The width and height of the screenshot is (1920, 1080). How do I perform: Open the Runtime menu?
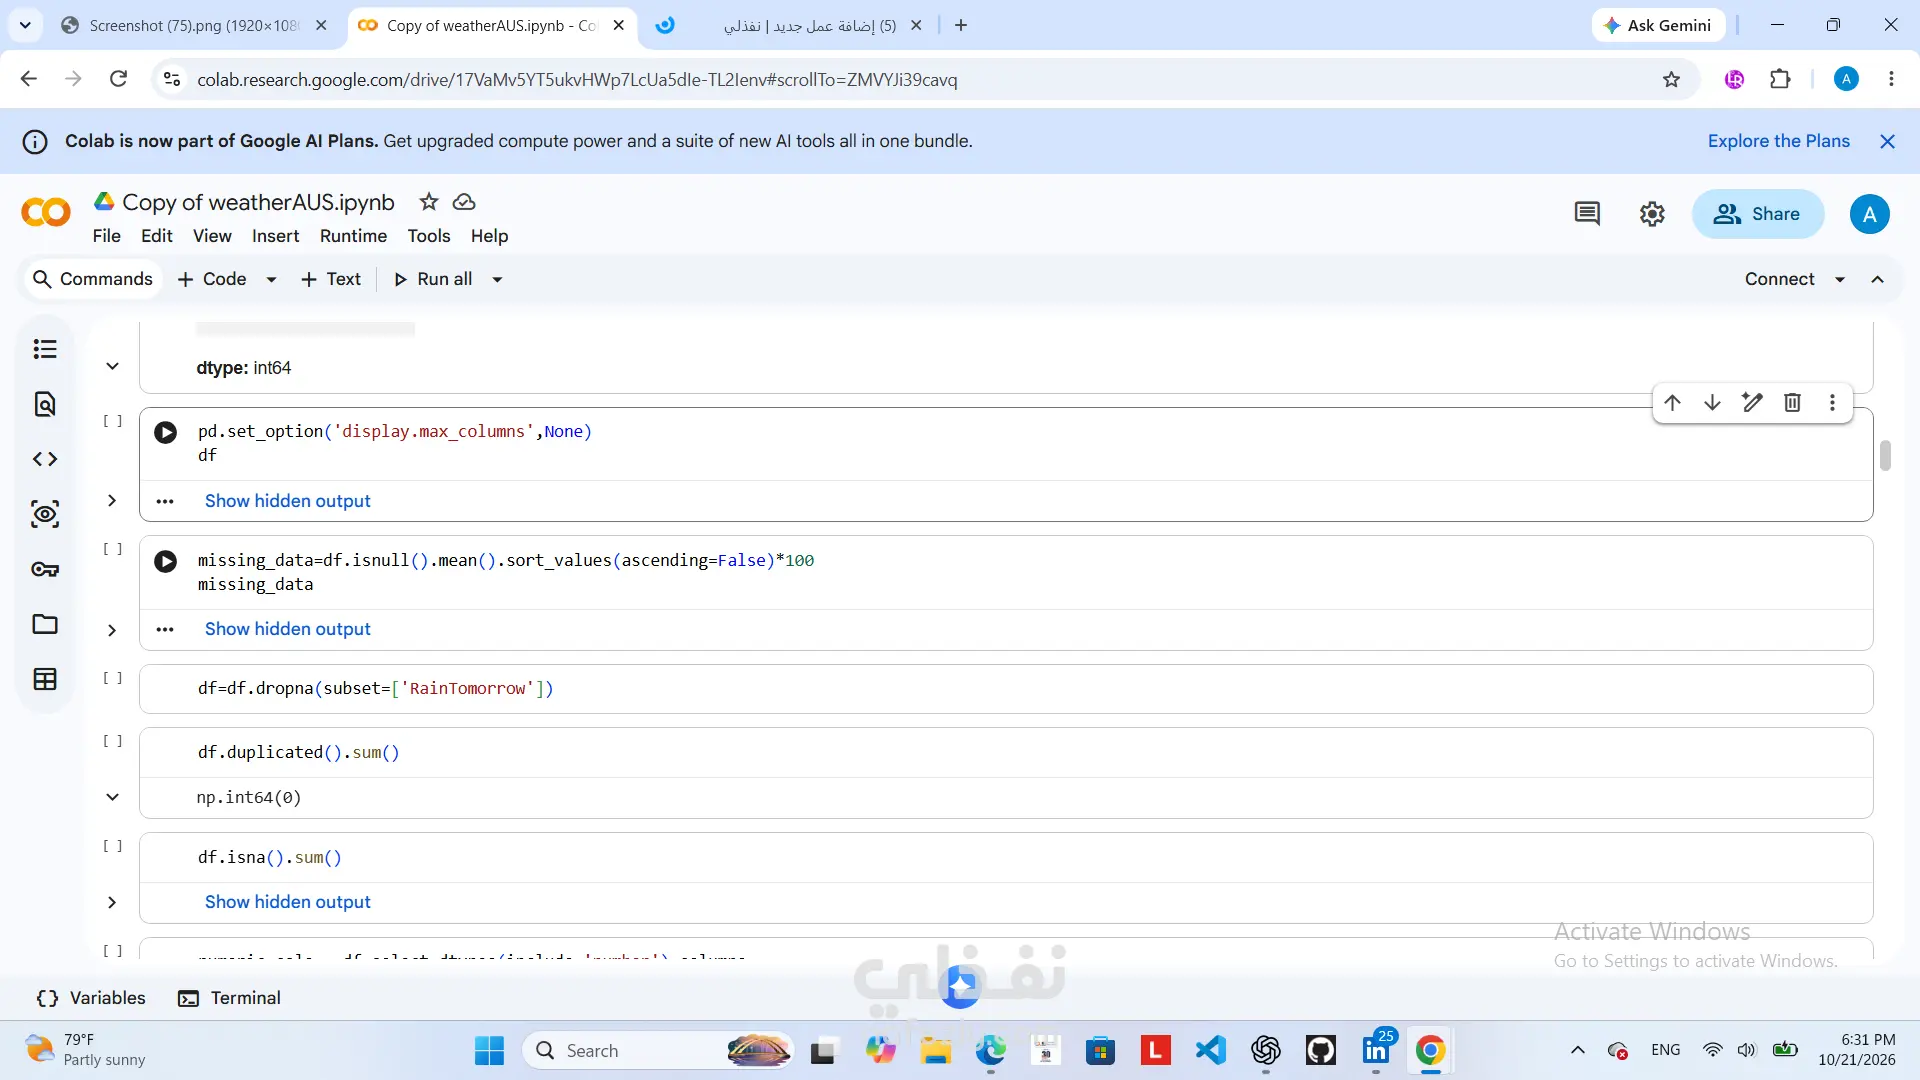(353, 236)
